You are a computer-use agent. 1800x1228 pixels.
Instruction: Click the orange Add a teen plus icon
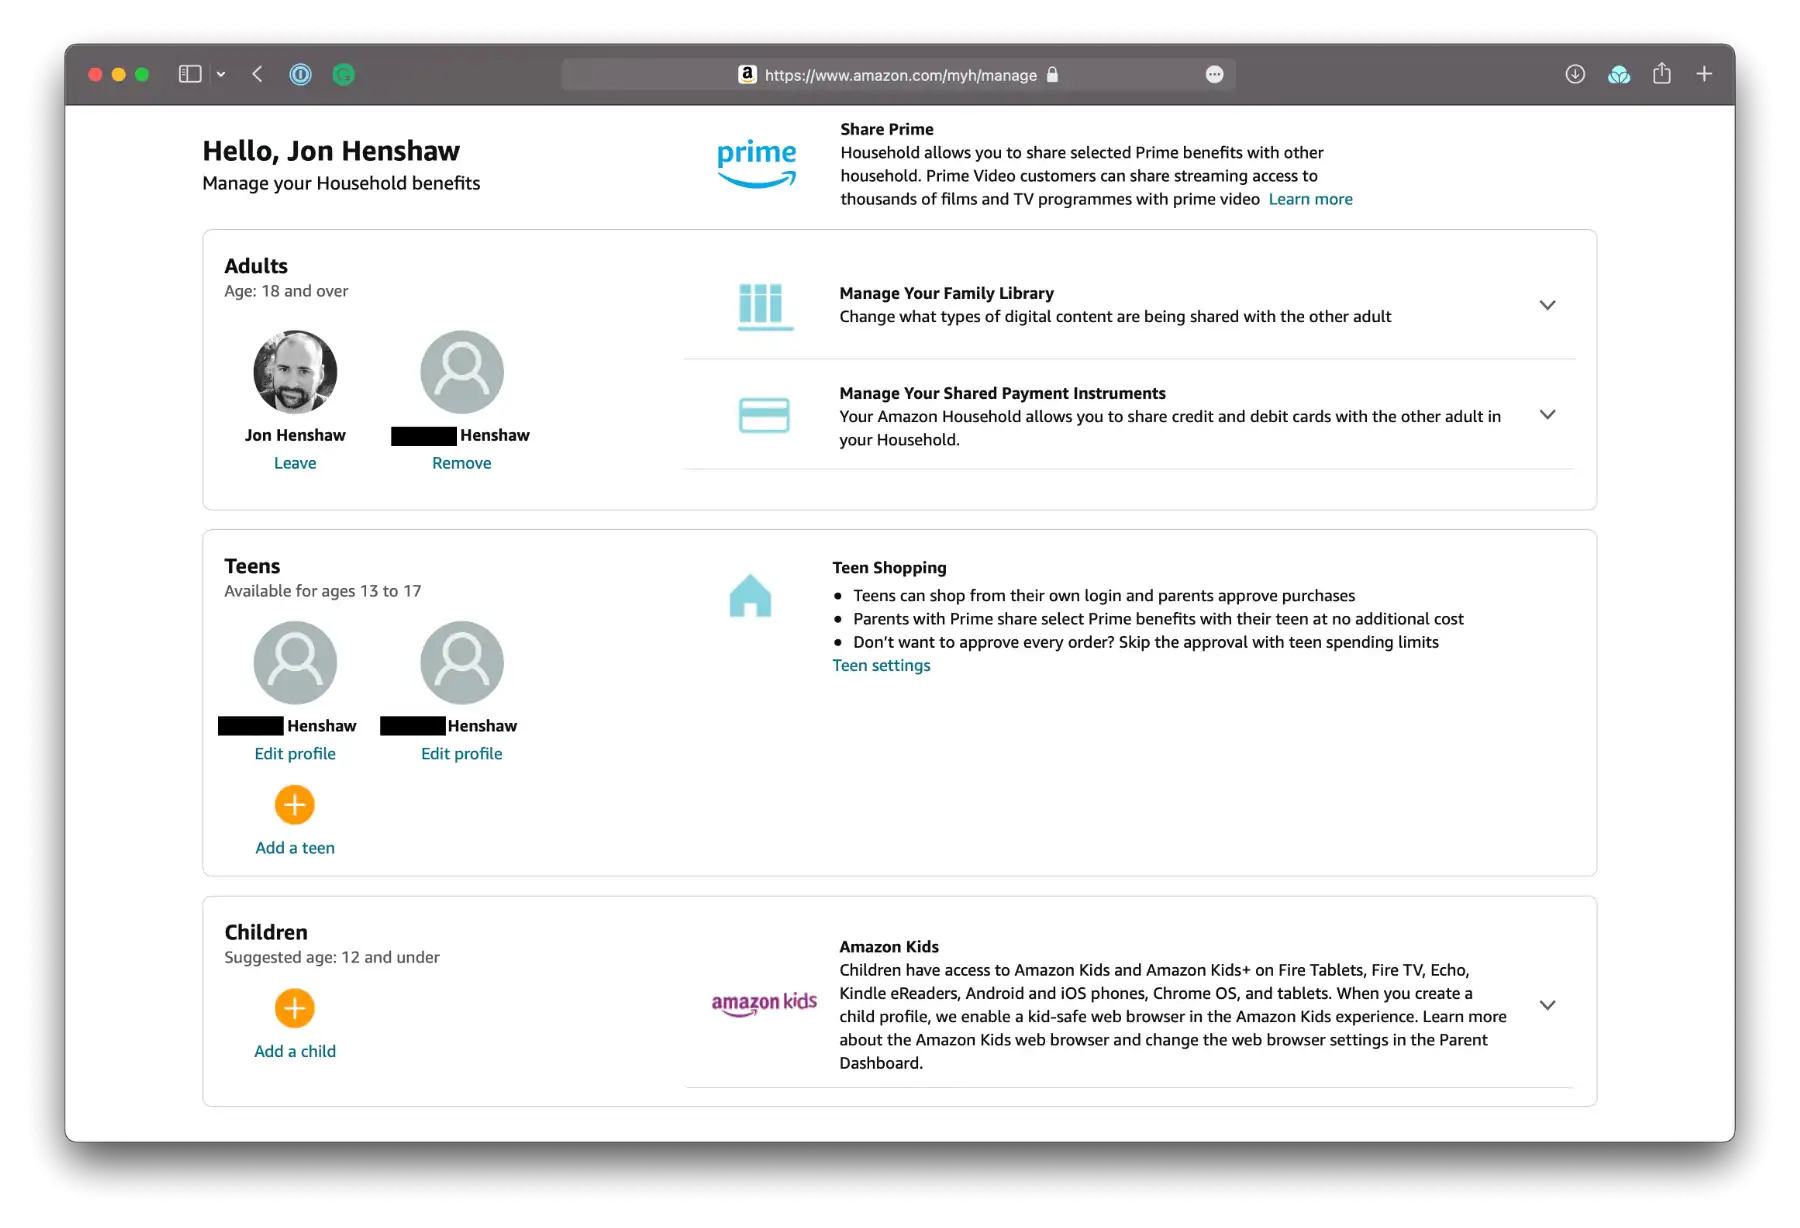click(x=294, y=804)
